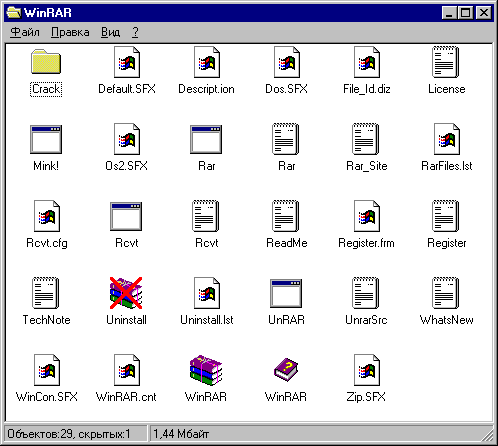Select the WinRAR help book with question mark
The height and width of the screenshot is (446, 498).
(x=286, y=370)
